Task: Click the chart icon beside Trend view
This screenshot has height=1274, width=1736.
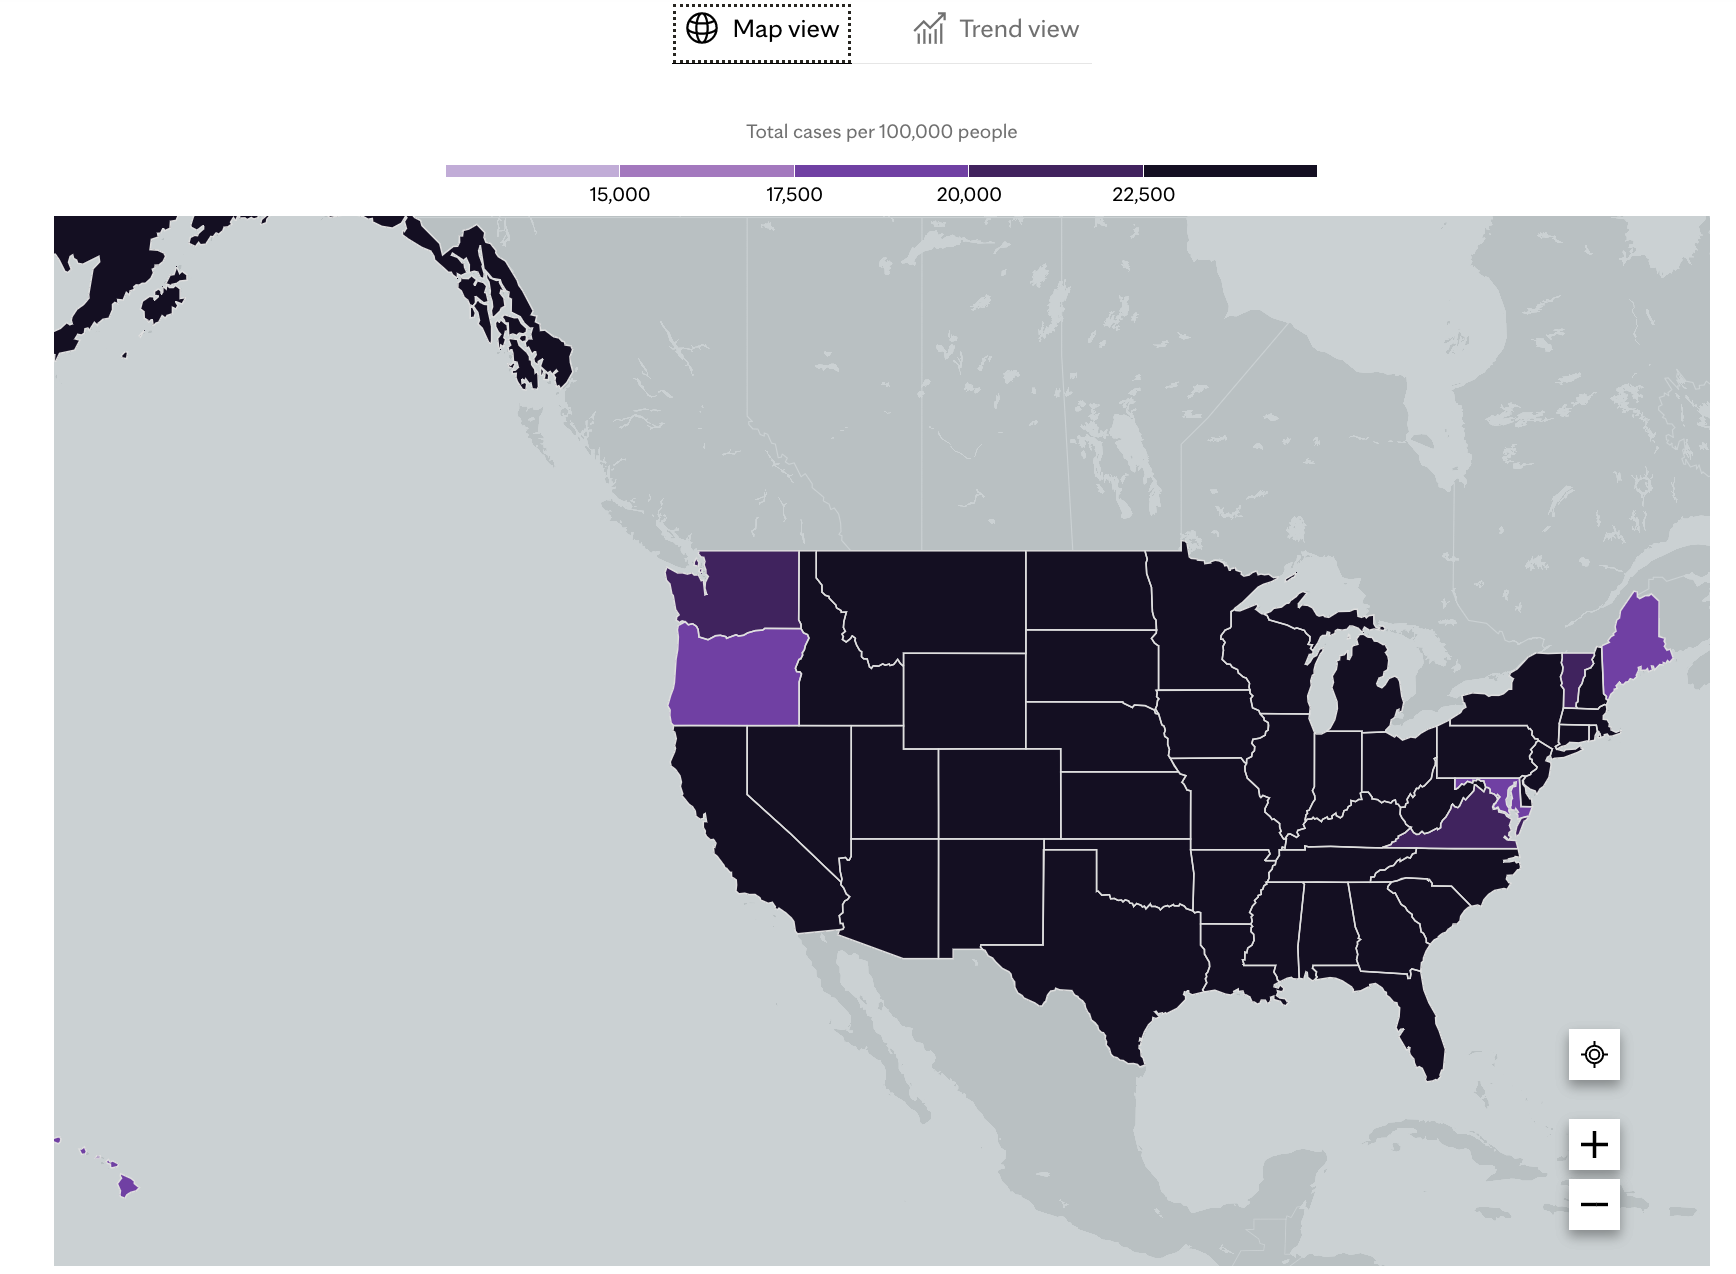Action: tap(929, 29)
